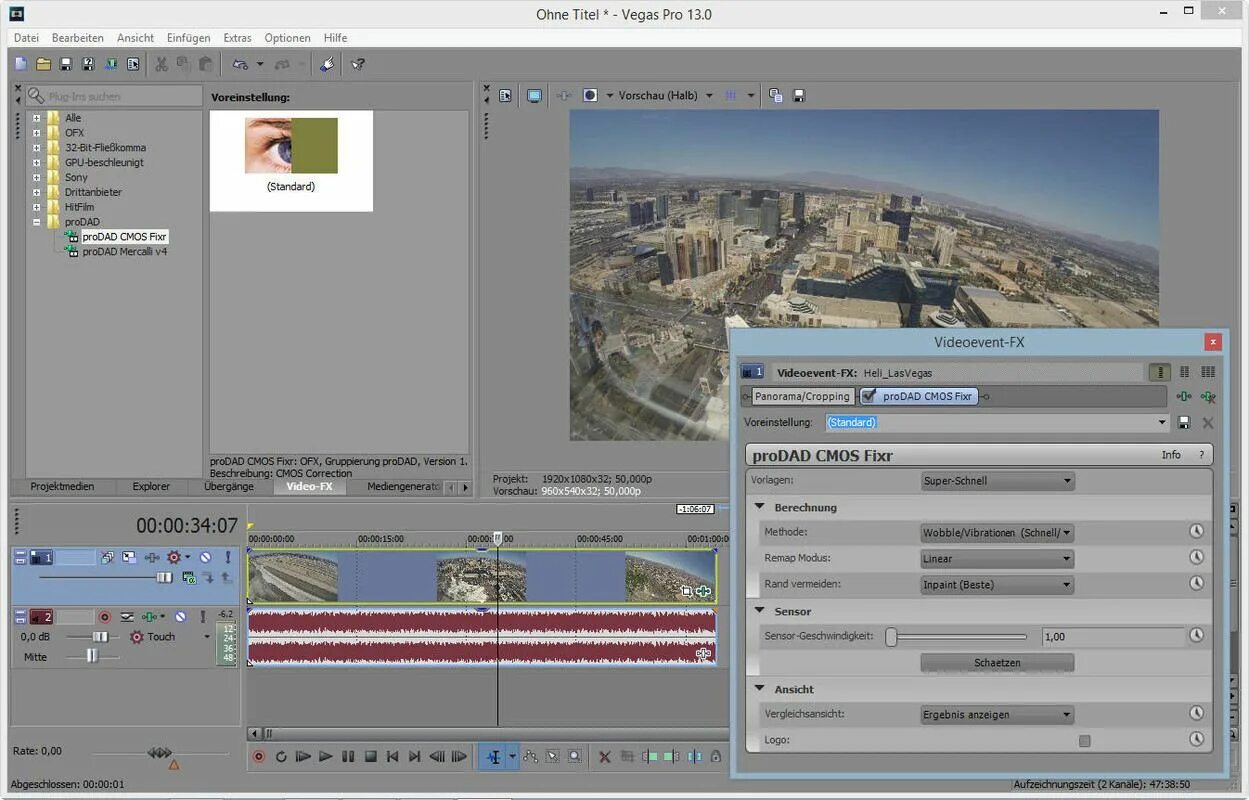Image resolution: width=1249 pixels, height=800 pixels.
Task: Open the Zoom Edit tool
Action: click(573, 757)
